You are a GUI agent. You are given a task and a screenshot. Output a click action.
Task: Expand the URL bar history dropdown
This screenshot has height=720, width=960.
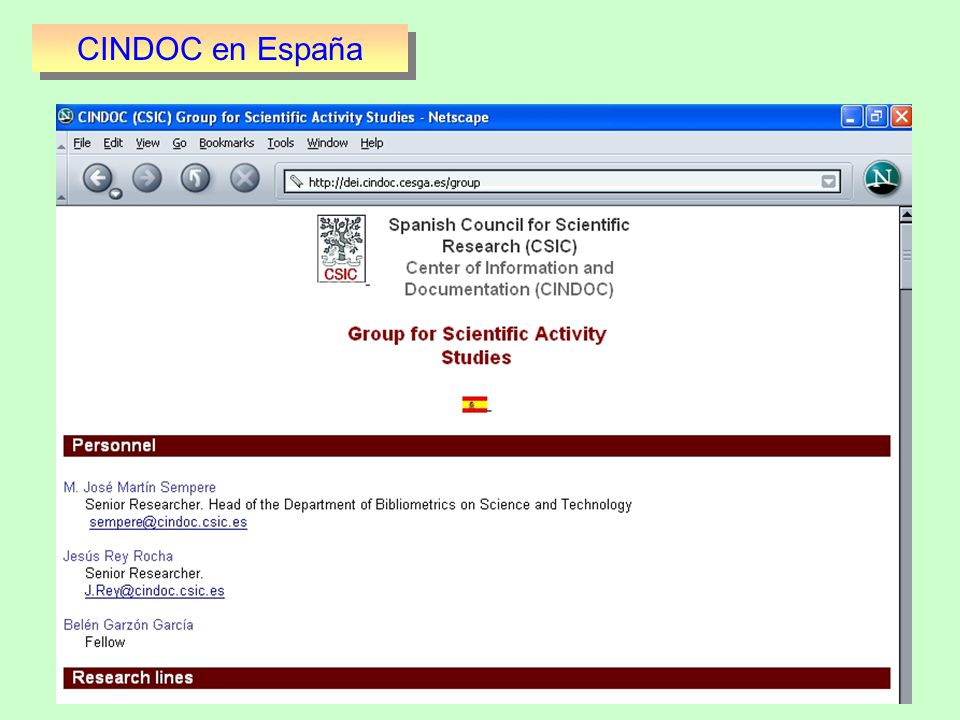point(828,181)
